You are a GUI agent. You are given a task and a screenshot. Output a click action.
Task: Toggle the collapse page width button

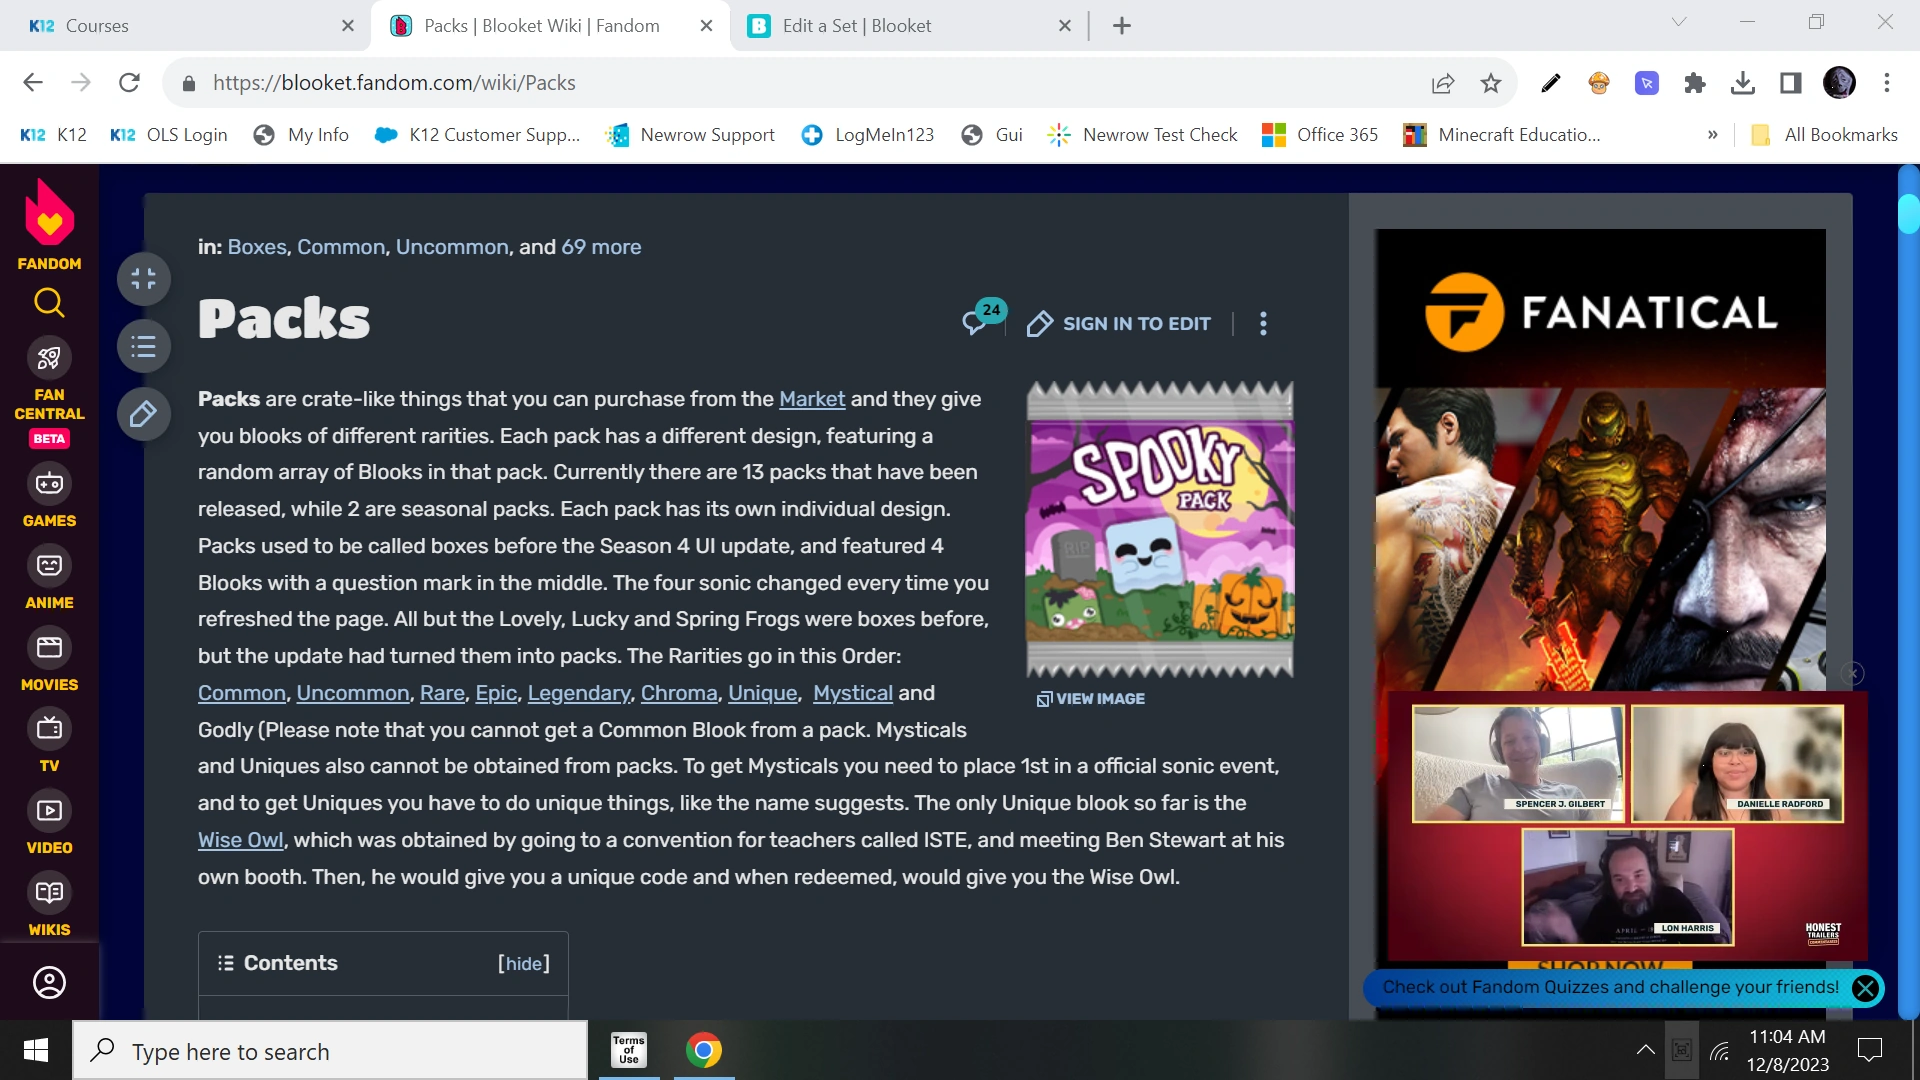143,278
